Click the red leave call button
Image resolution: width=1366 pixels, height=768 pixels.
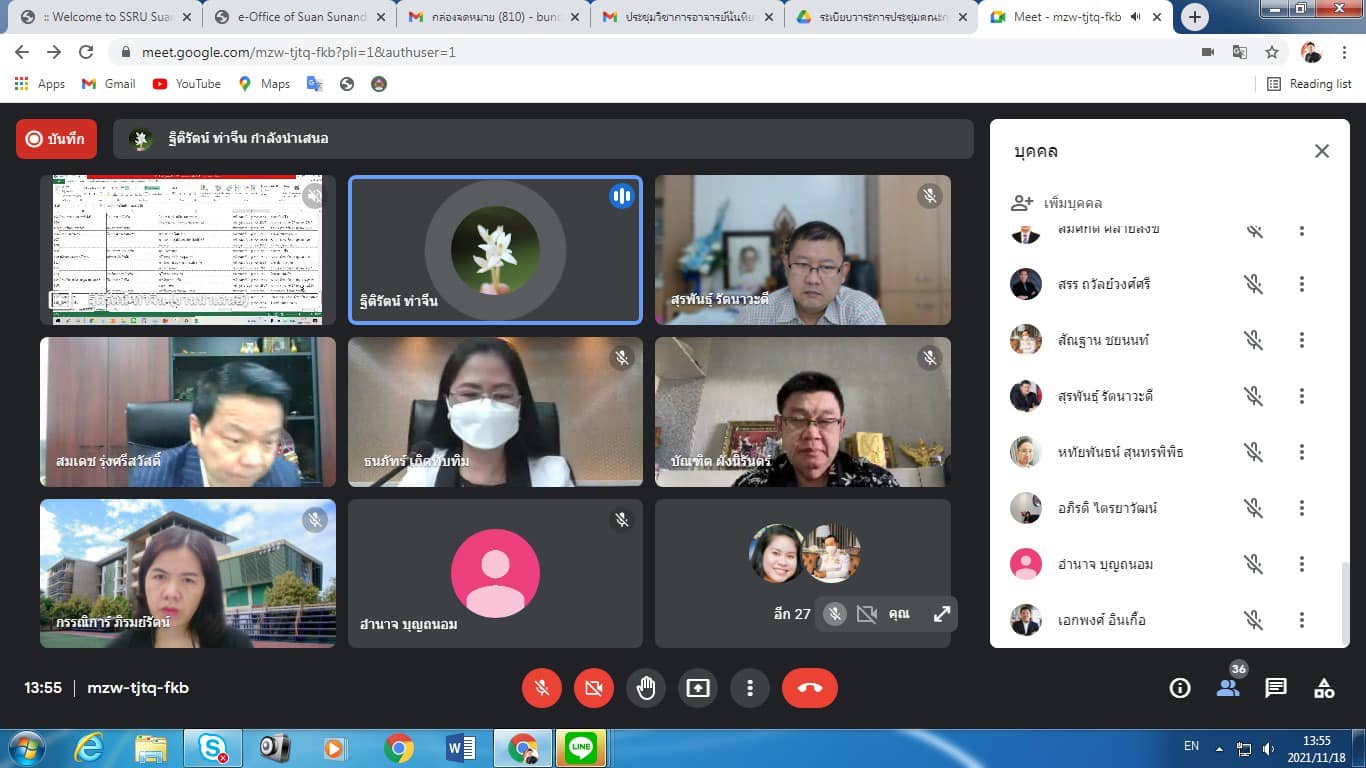[809, 688]
